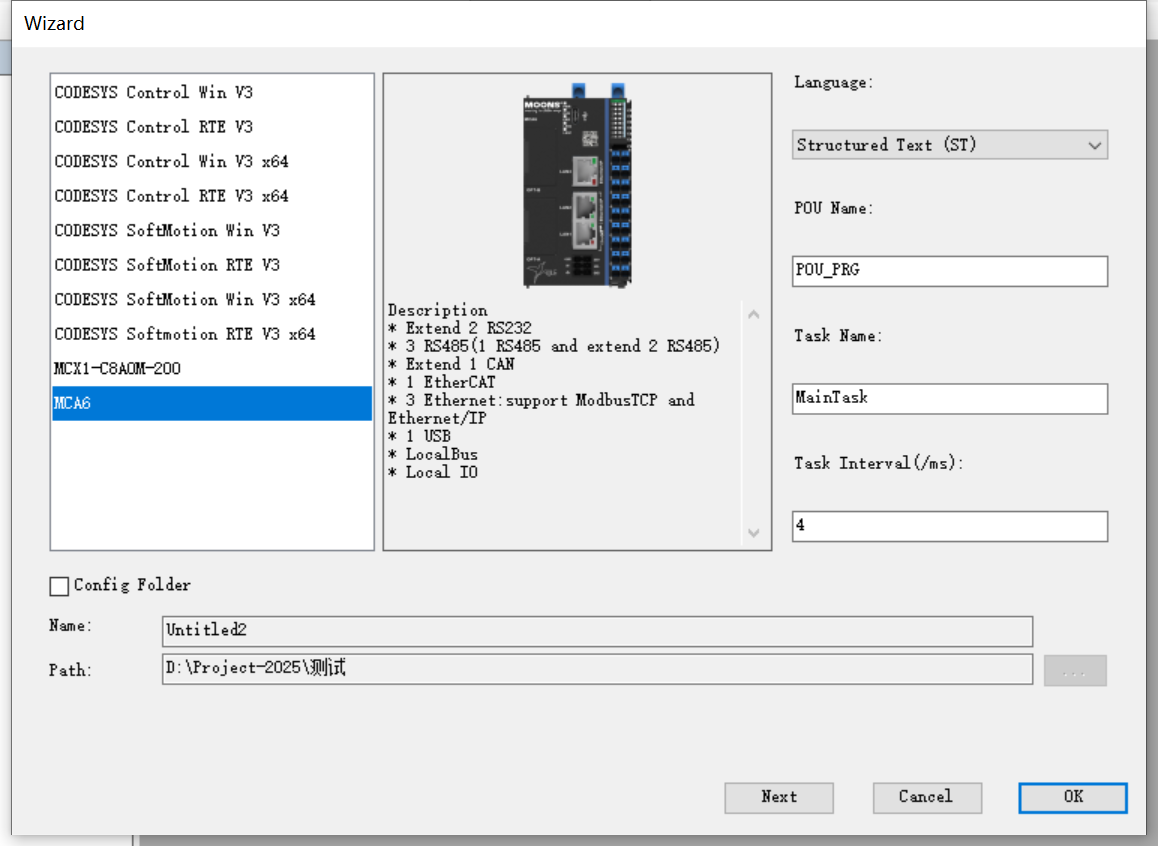Open the path browse ellipsis button
This screenshot has width=1158, height=846.
[x=1075, y=671]
